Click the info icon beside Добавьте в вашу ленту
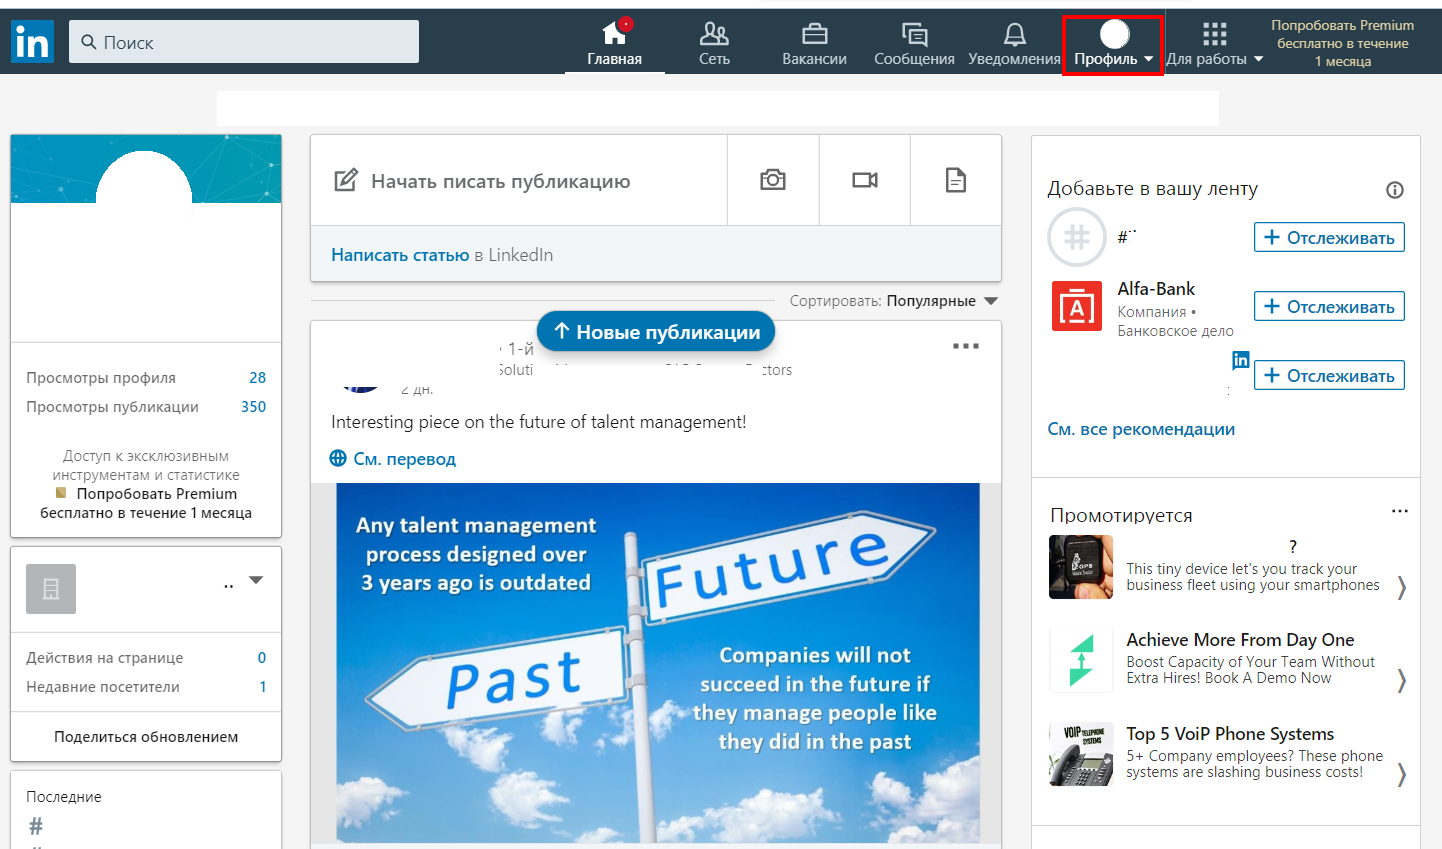The width and height of the screenshot is (1442, 849). (1395, 190)
